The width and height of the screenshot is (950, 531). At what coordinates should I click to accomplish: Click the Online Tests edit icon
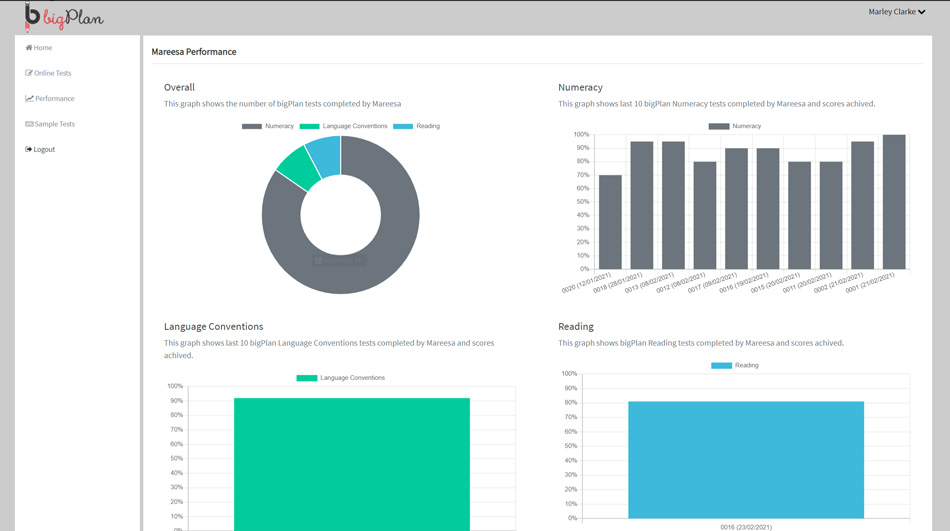(29, 73)
